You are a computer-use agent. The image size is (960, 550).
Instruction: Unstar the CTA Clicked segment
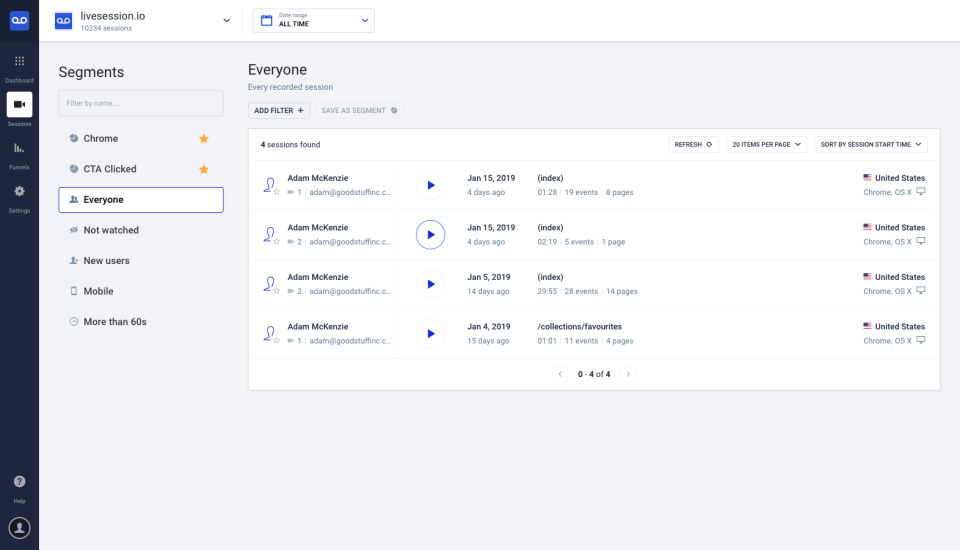pos(204,169)
